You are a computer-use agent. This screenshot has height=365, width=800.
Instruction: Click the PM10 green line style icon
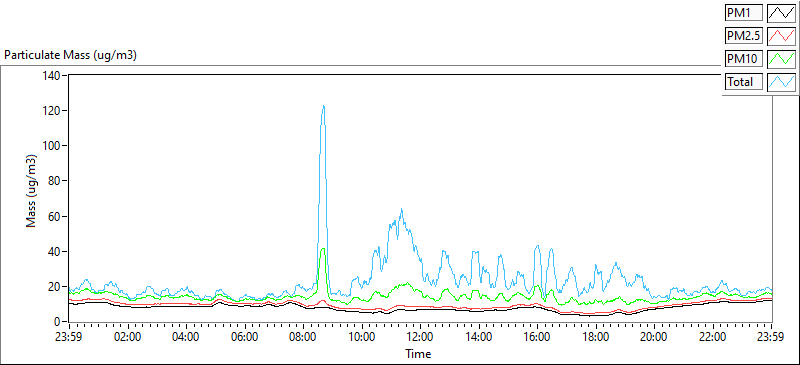point(781,59)
